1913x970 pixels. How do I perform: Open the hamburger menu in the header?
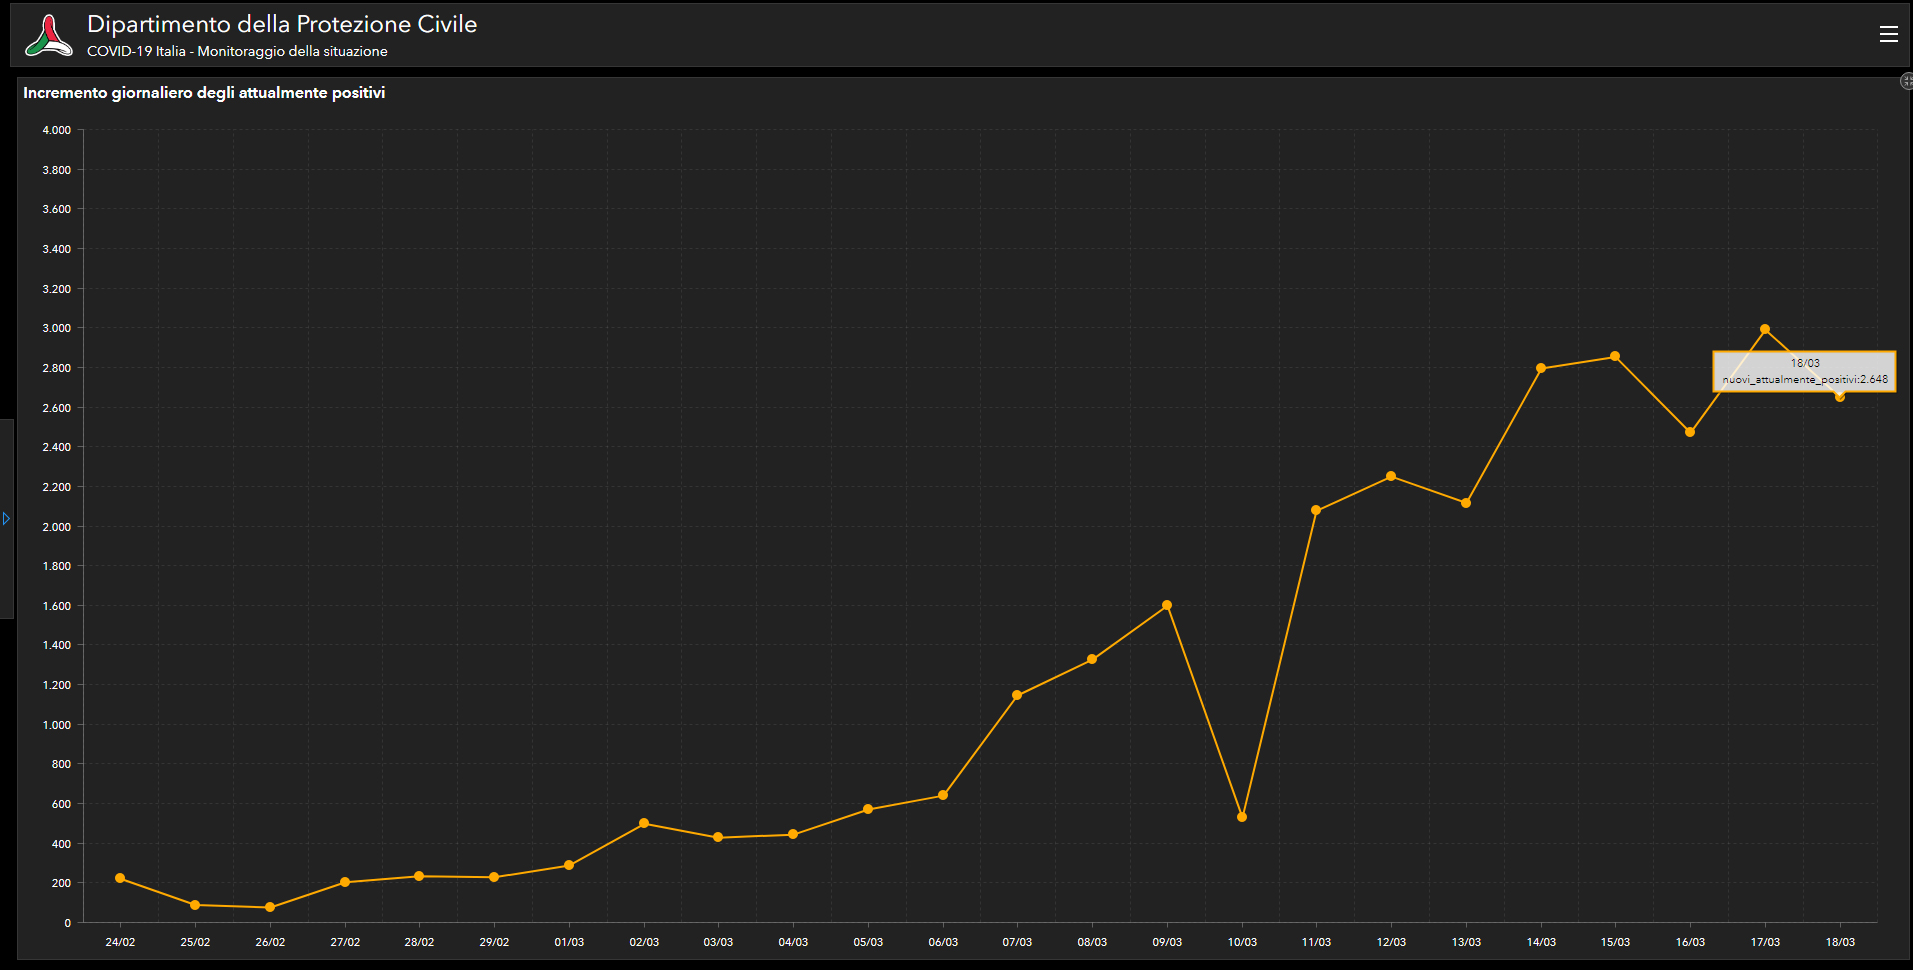coord(1888,34)
